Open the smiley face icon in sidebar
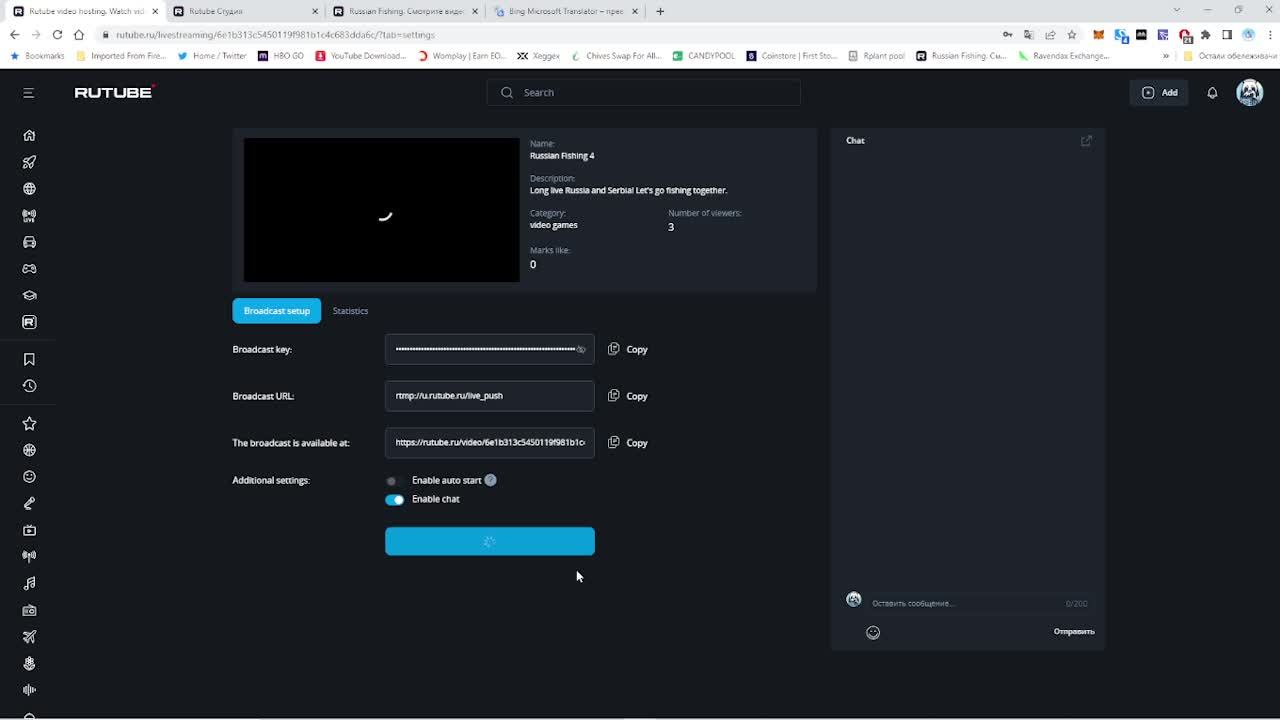 (29, 477)
